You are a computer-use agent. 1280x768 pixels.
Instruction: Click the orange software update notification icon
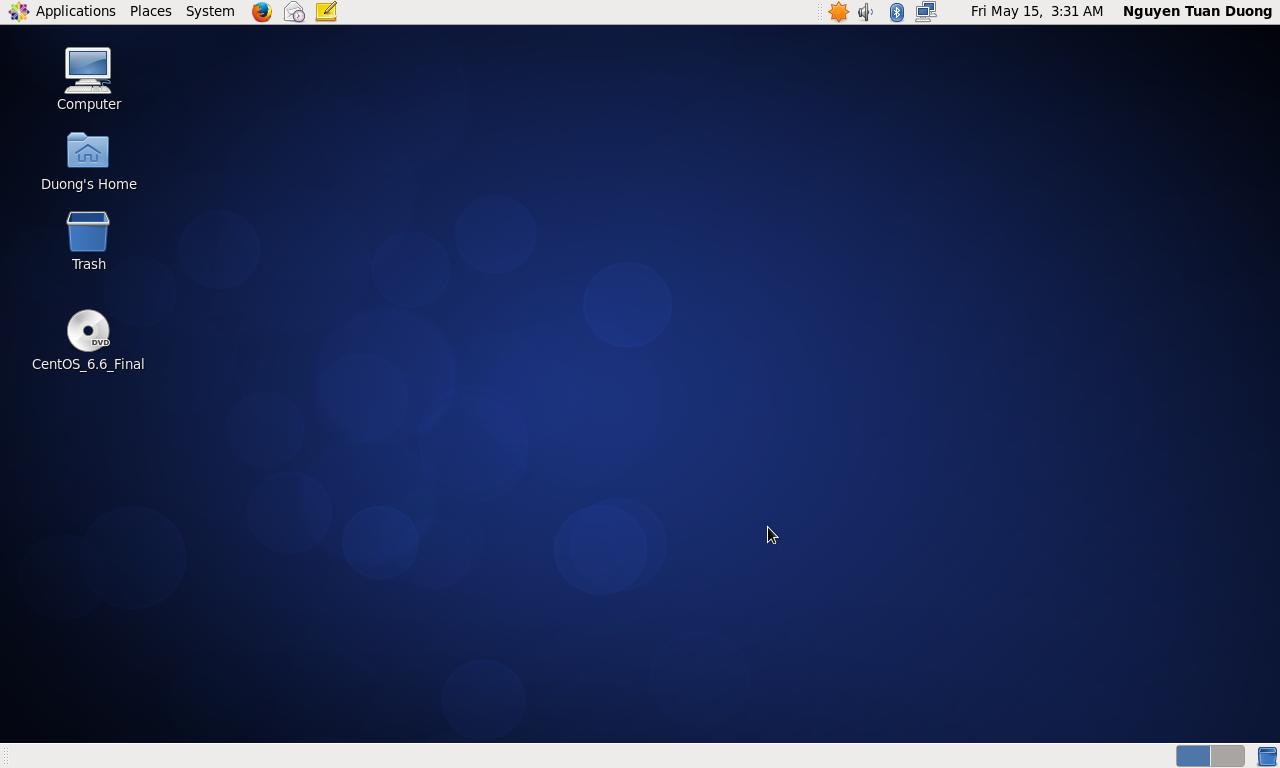coord(839,12)
